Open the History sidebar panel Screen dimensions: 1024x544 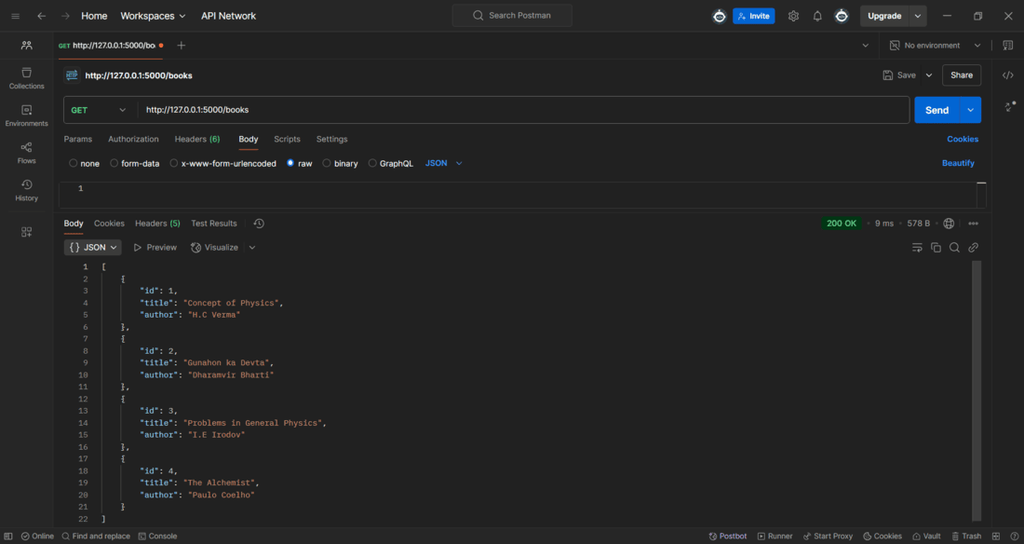tap(26, 189)
